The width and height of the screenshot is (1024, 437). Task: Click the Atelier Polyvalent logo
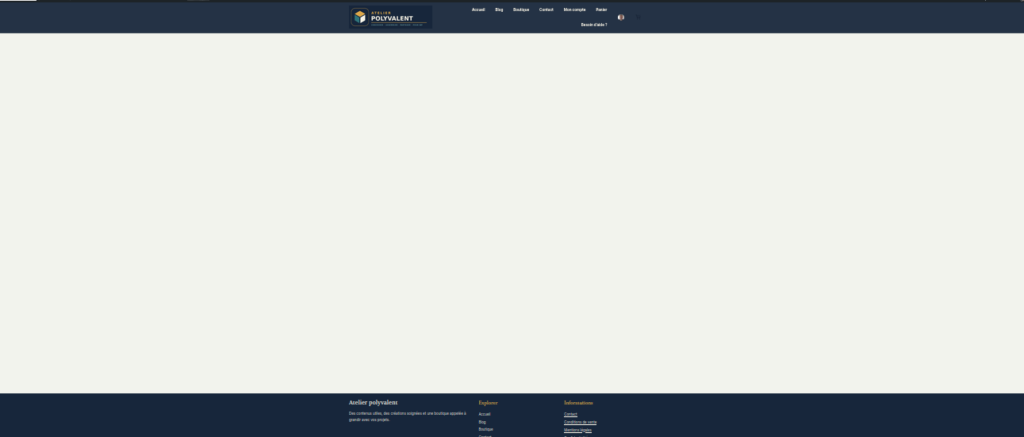391,17
